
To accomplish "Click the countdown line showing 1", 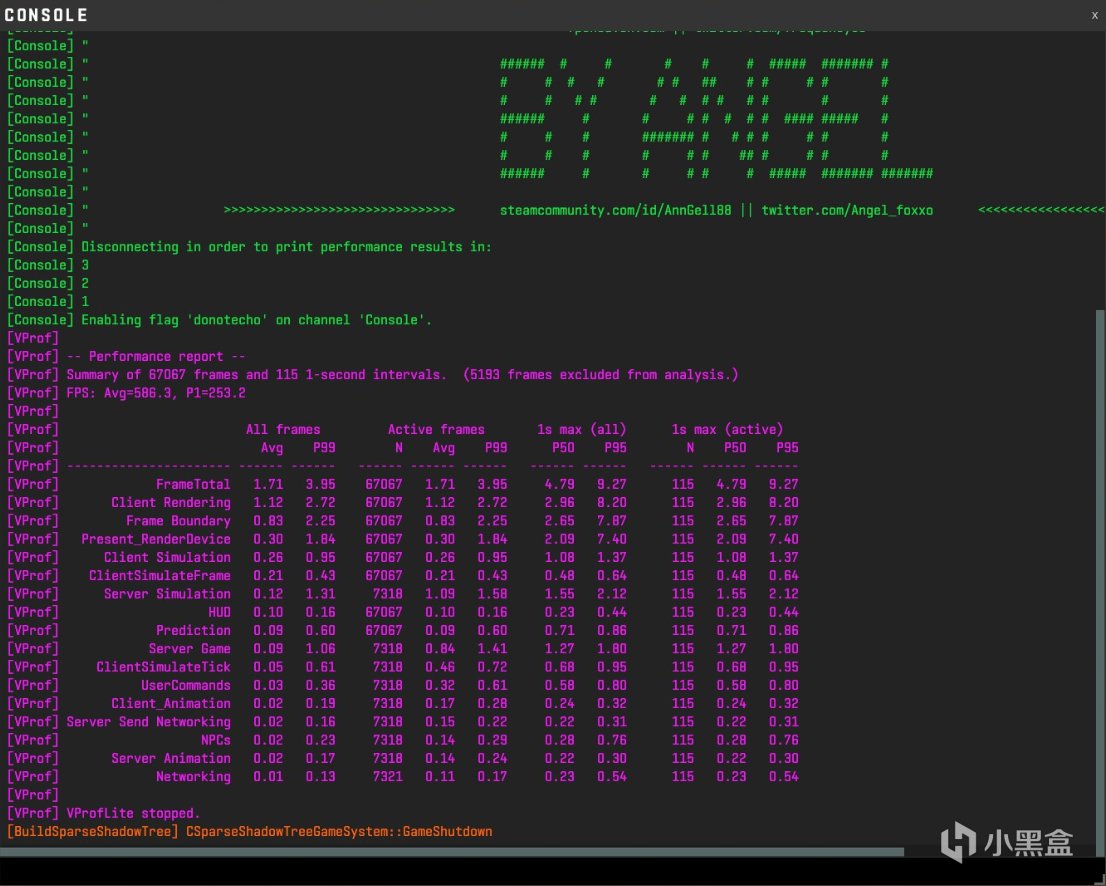I will point(48,302).
